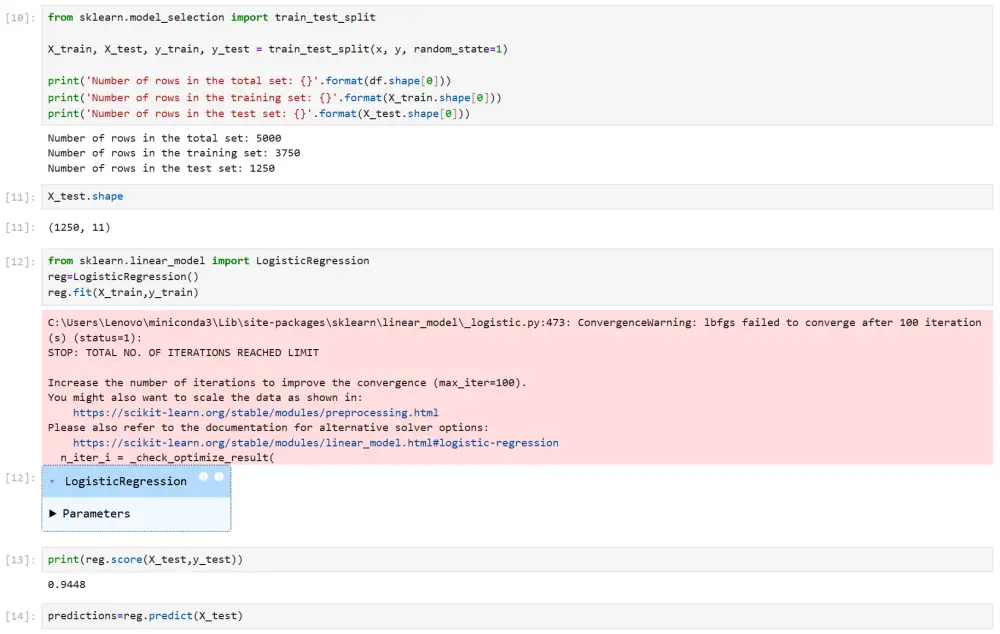This screenshot has width=1000, height=634.
Task: Collapse the LogisticRegression widget using its caret
Action: click(52, 481)
